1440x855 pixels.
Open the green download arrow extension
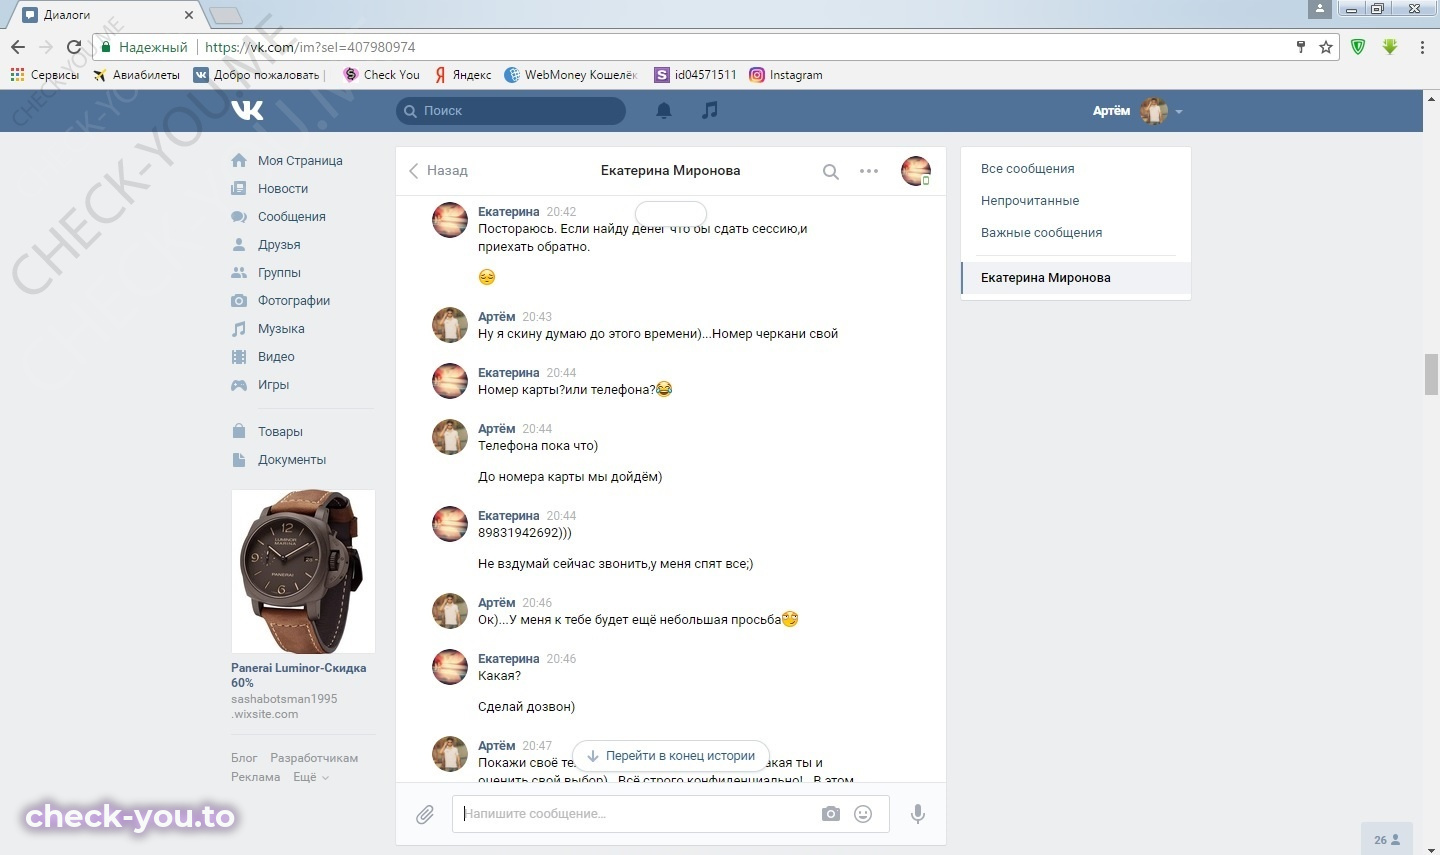coord(1390,47)
